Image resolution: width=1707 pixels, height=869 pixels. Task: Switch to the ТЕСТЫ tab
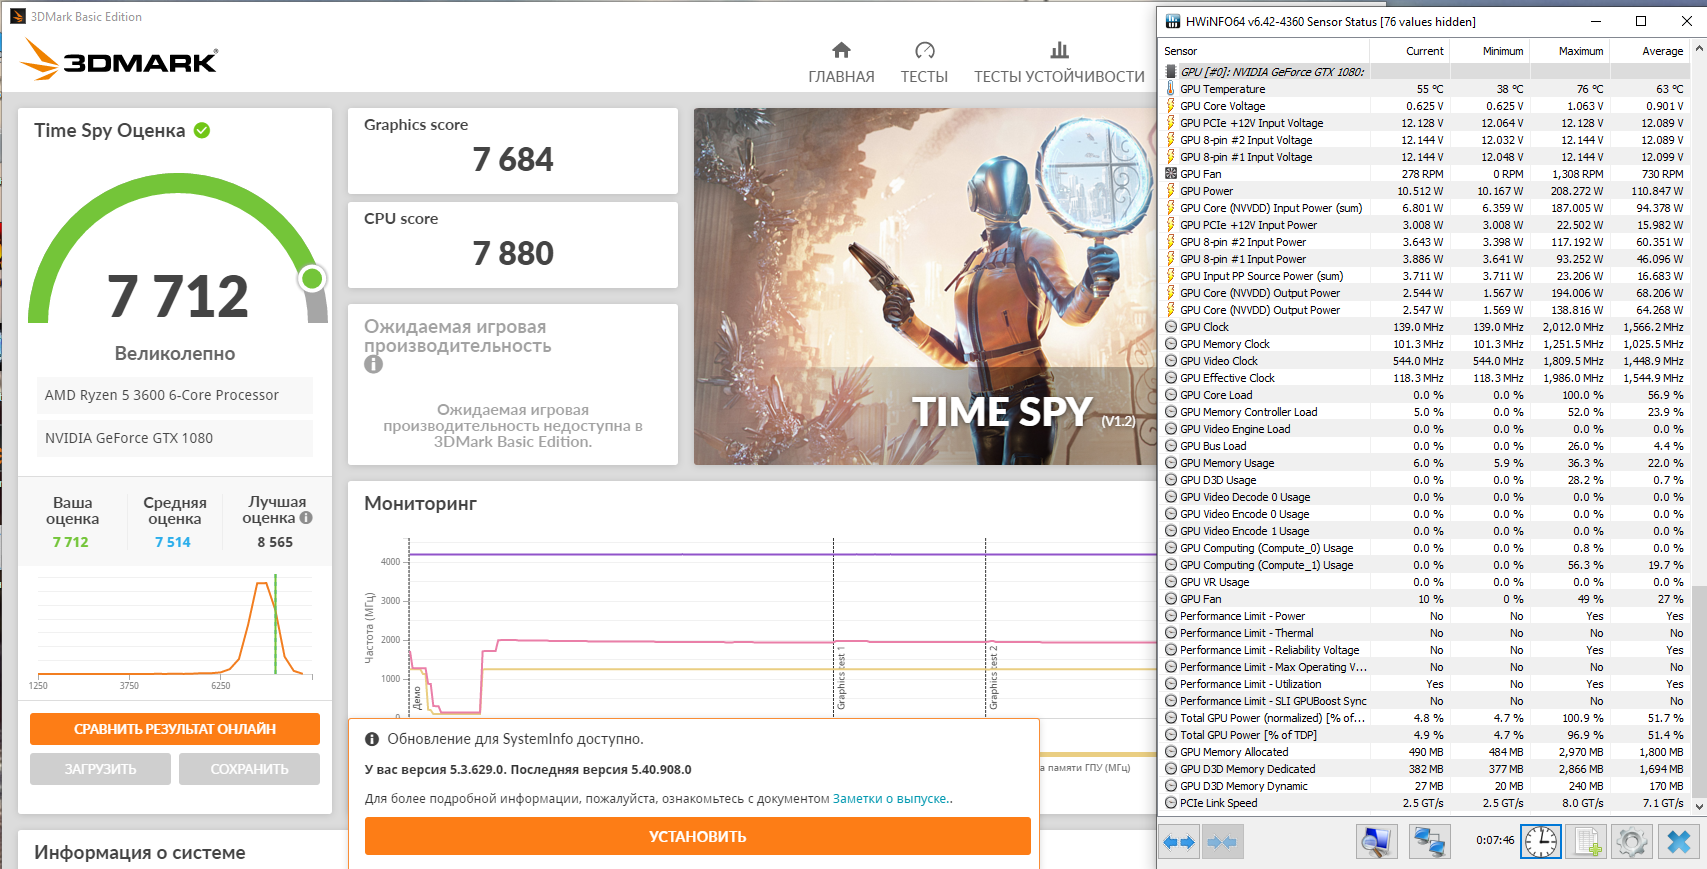(924, 63)
